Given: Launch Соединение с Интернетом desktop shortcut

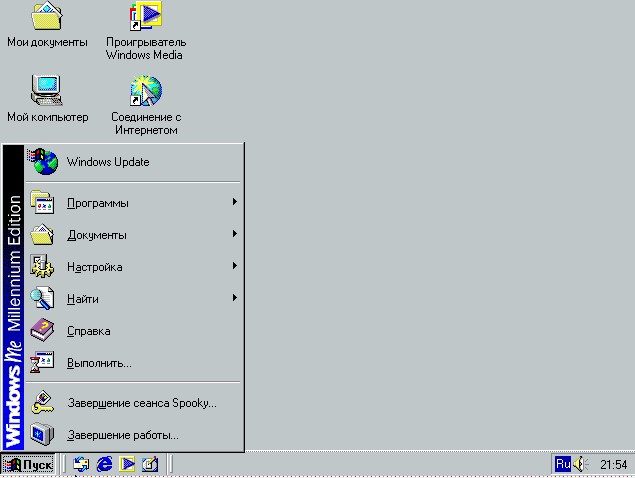Looking at the screenshot, I should (x=146, y=91).
